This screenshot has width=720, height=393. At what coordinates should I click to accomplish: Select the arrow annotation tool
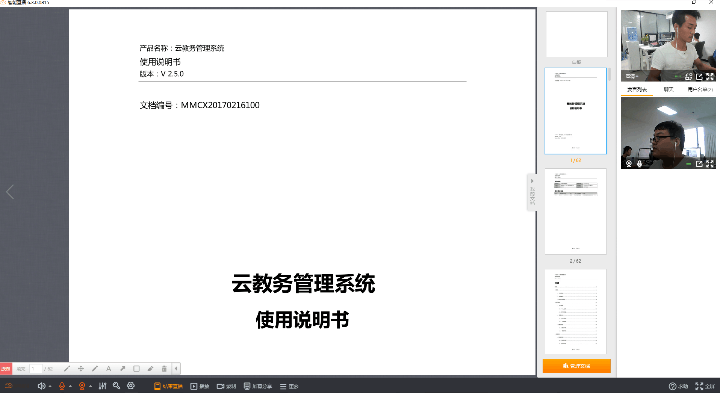click(x=123, y=369)
